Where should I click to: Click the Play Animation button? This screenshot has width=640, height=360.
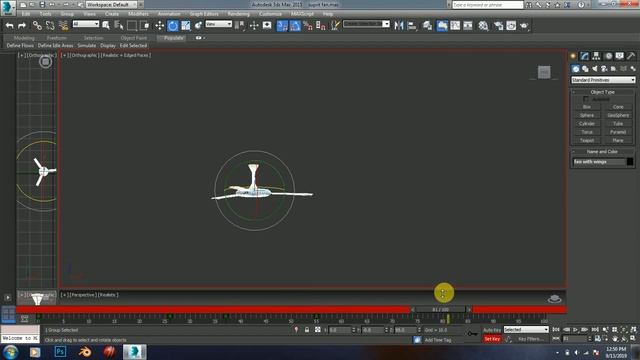coord(576,329)
